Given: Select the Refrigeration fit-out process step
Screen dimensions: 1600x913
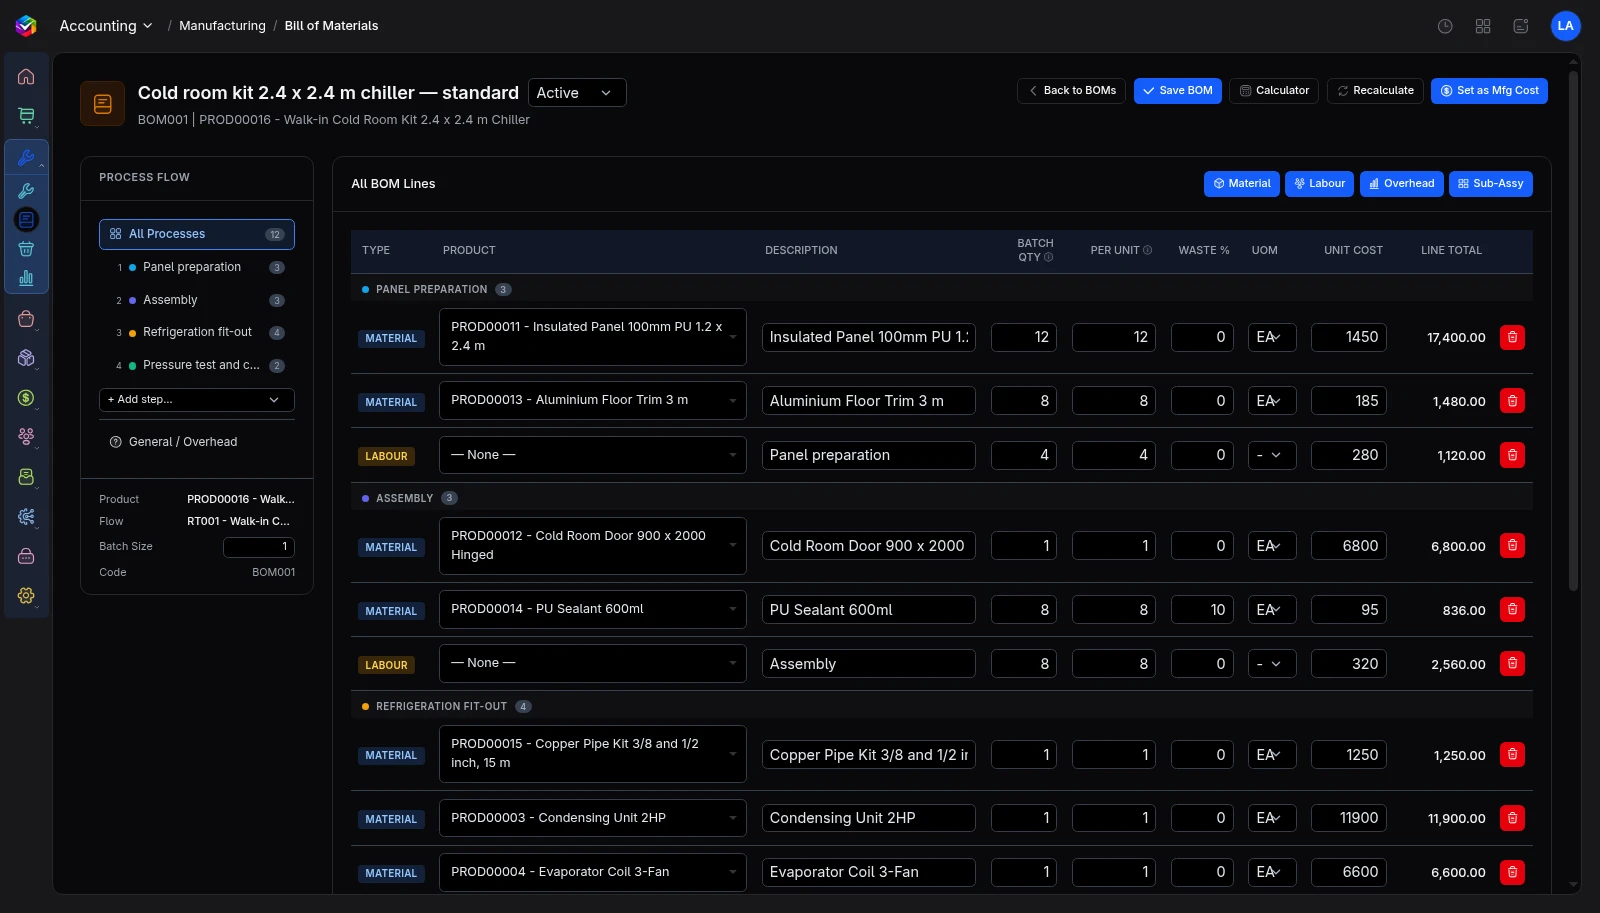Looking at the screenshot, I should click(x=197, y=332).
